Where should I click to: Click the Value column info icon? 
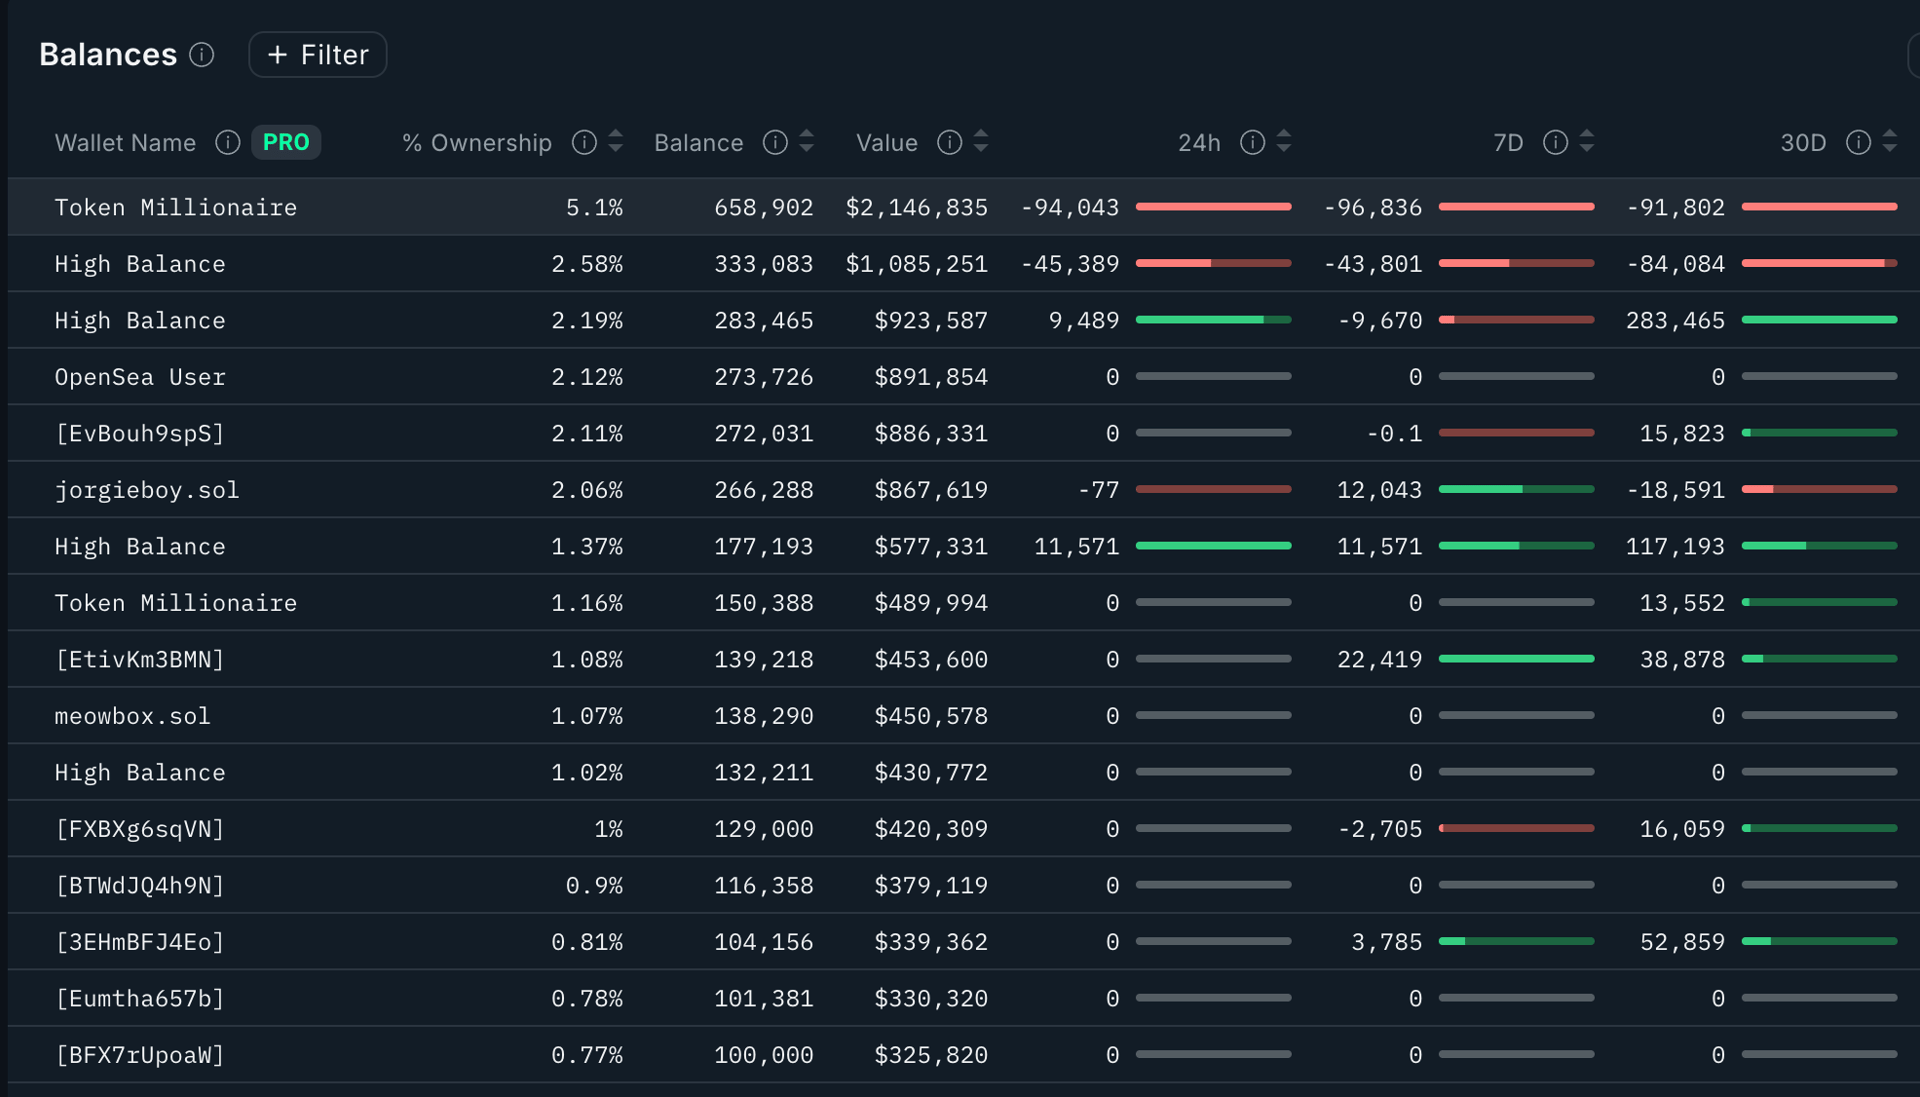(949, 143)
